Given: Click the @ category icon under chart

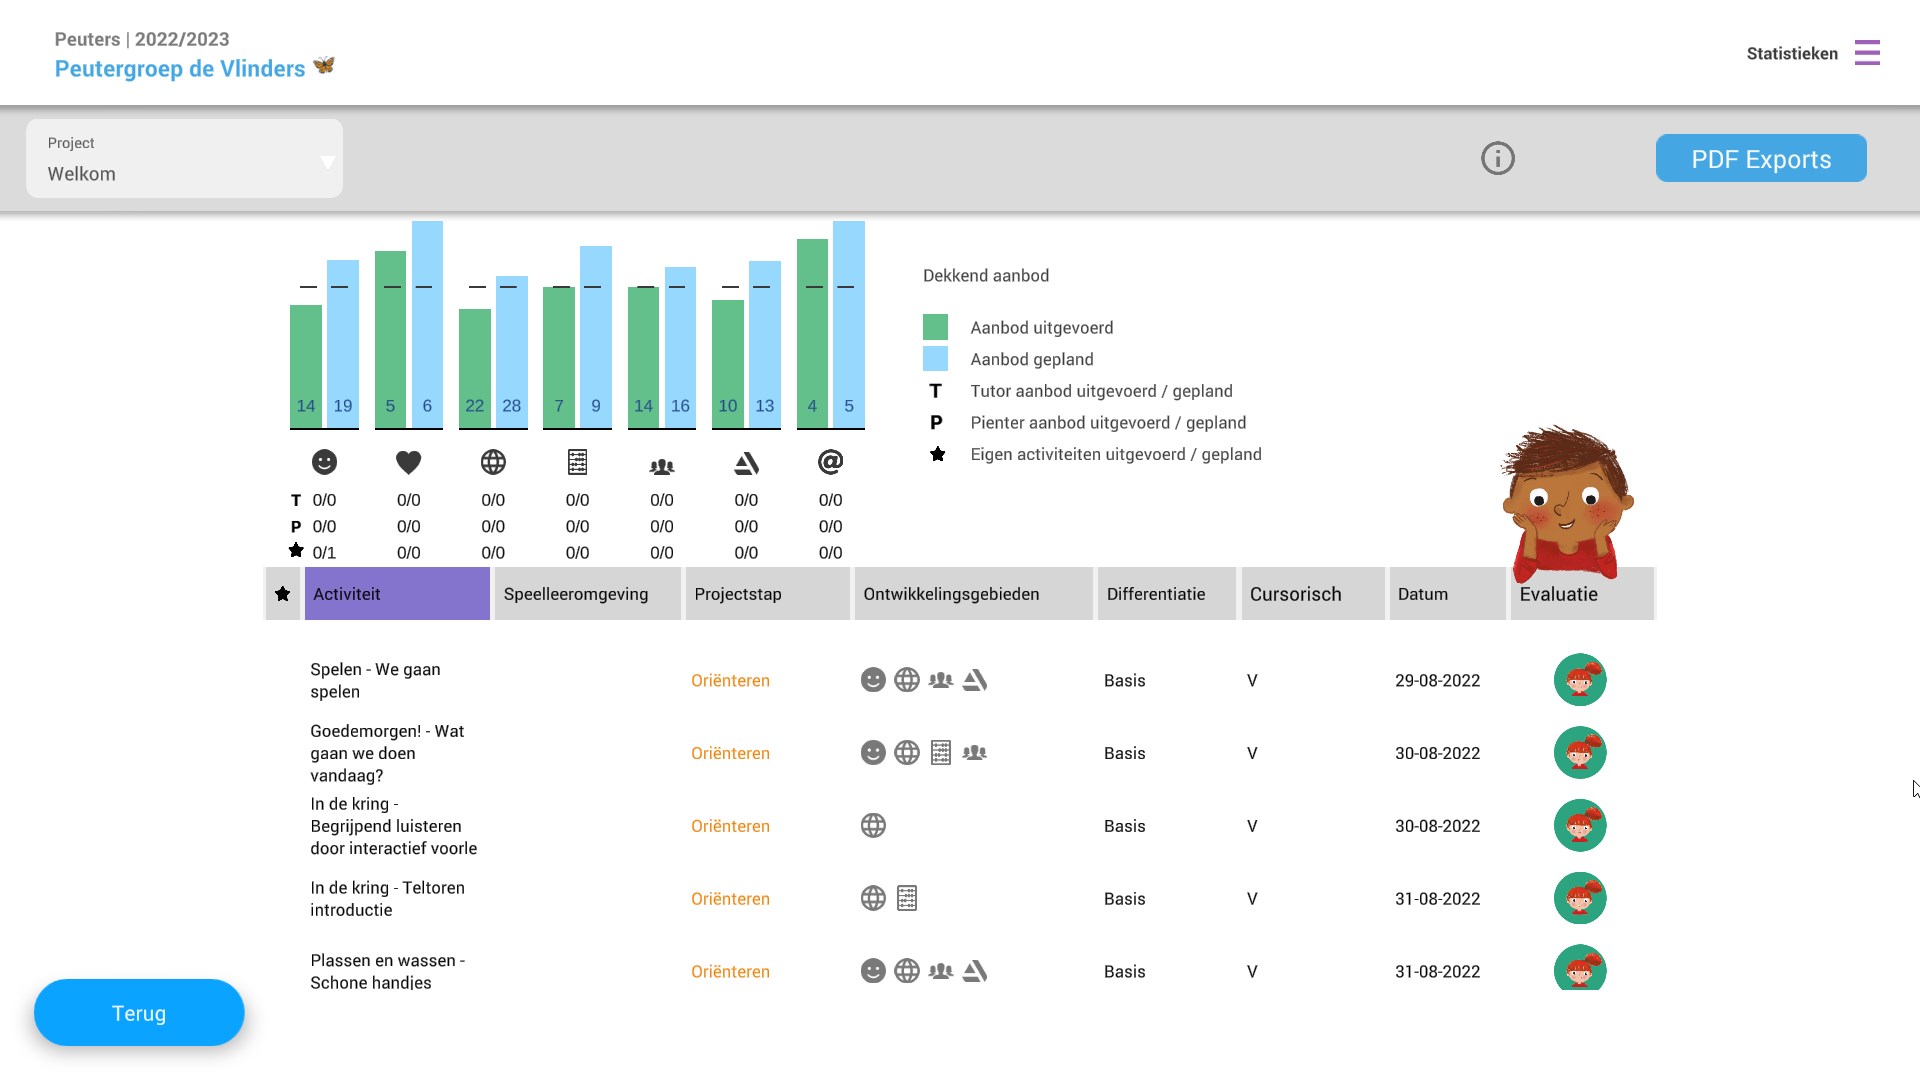Looking at the screenshot, I should (830, 462).
